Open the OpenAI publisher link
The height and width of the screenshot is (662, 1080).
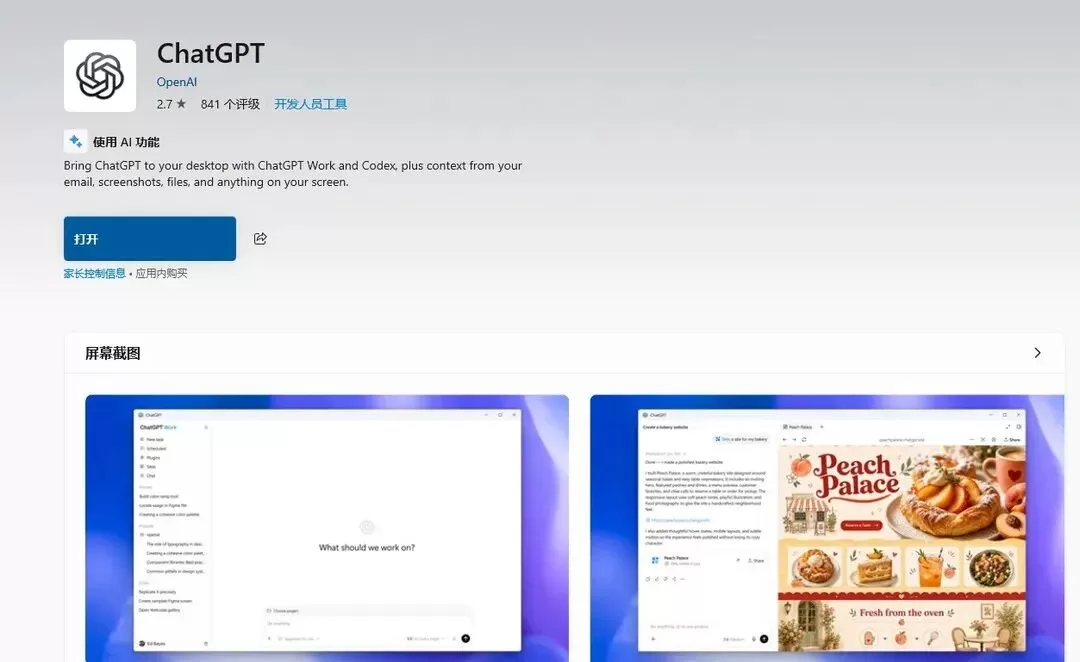coord(176,82)
